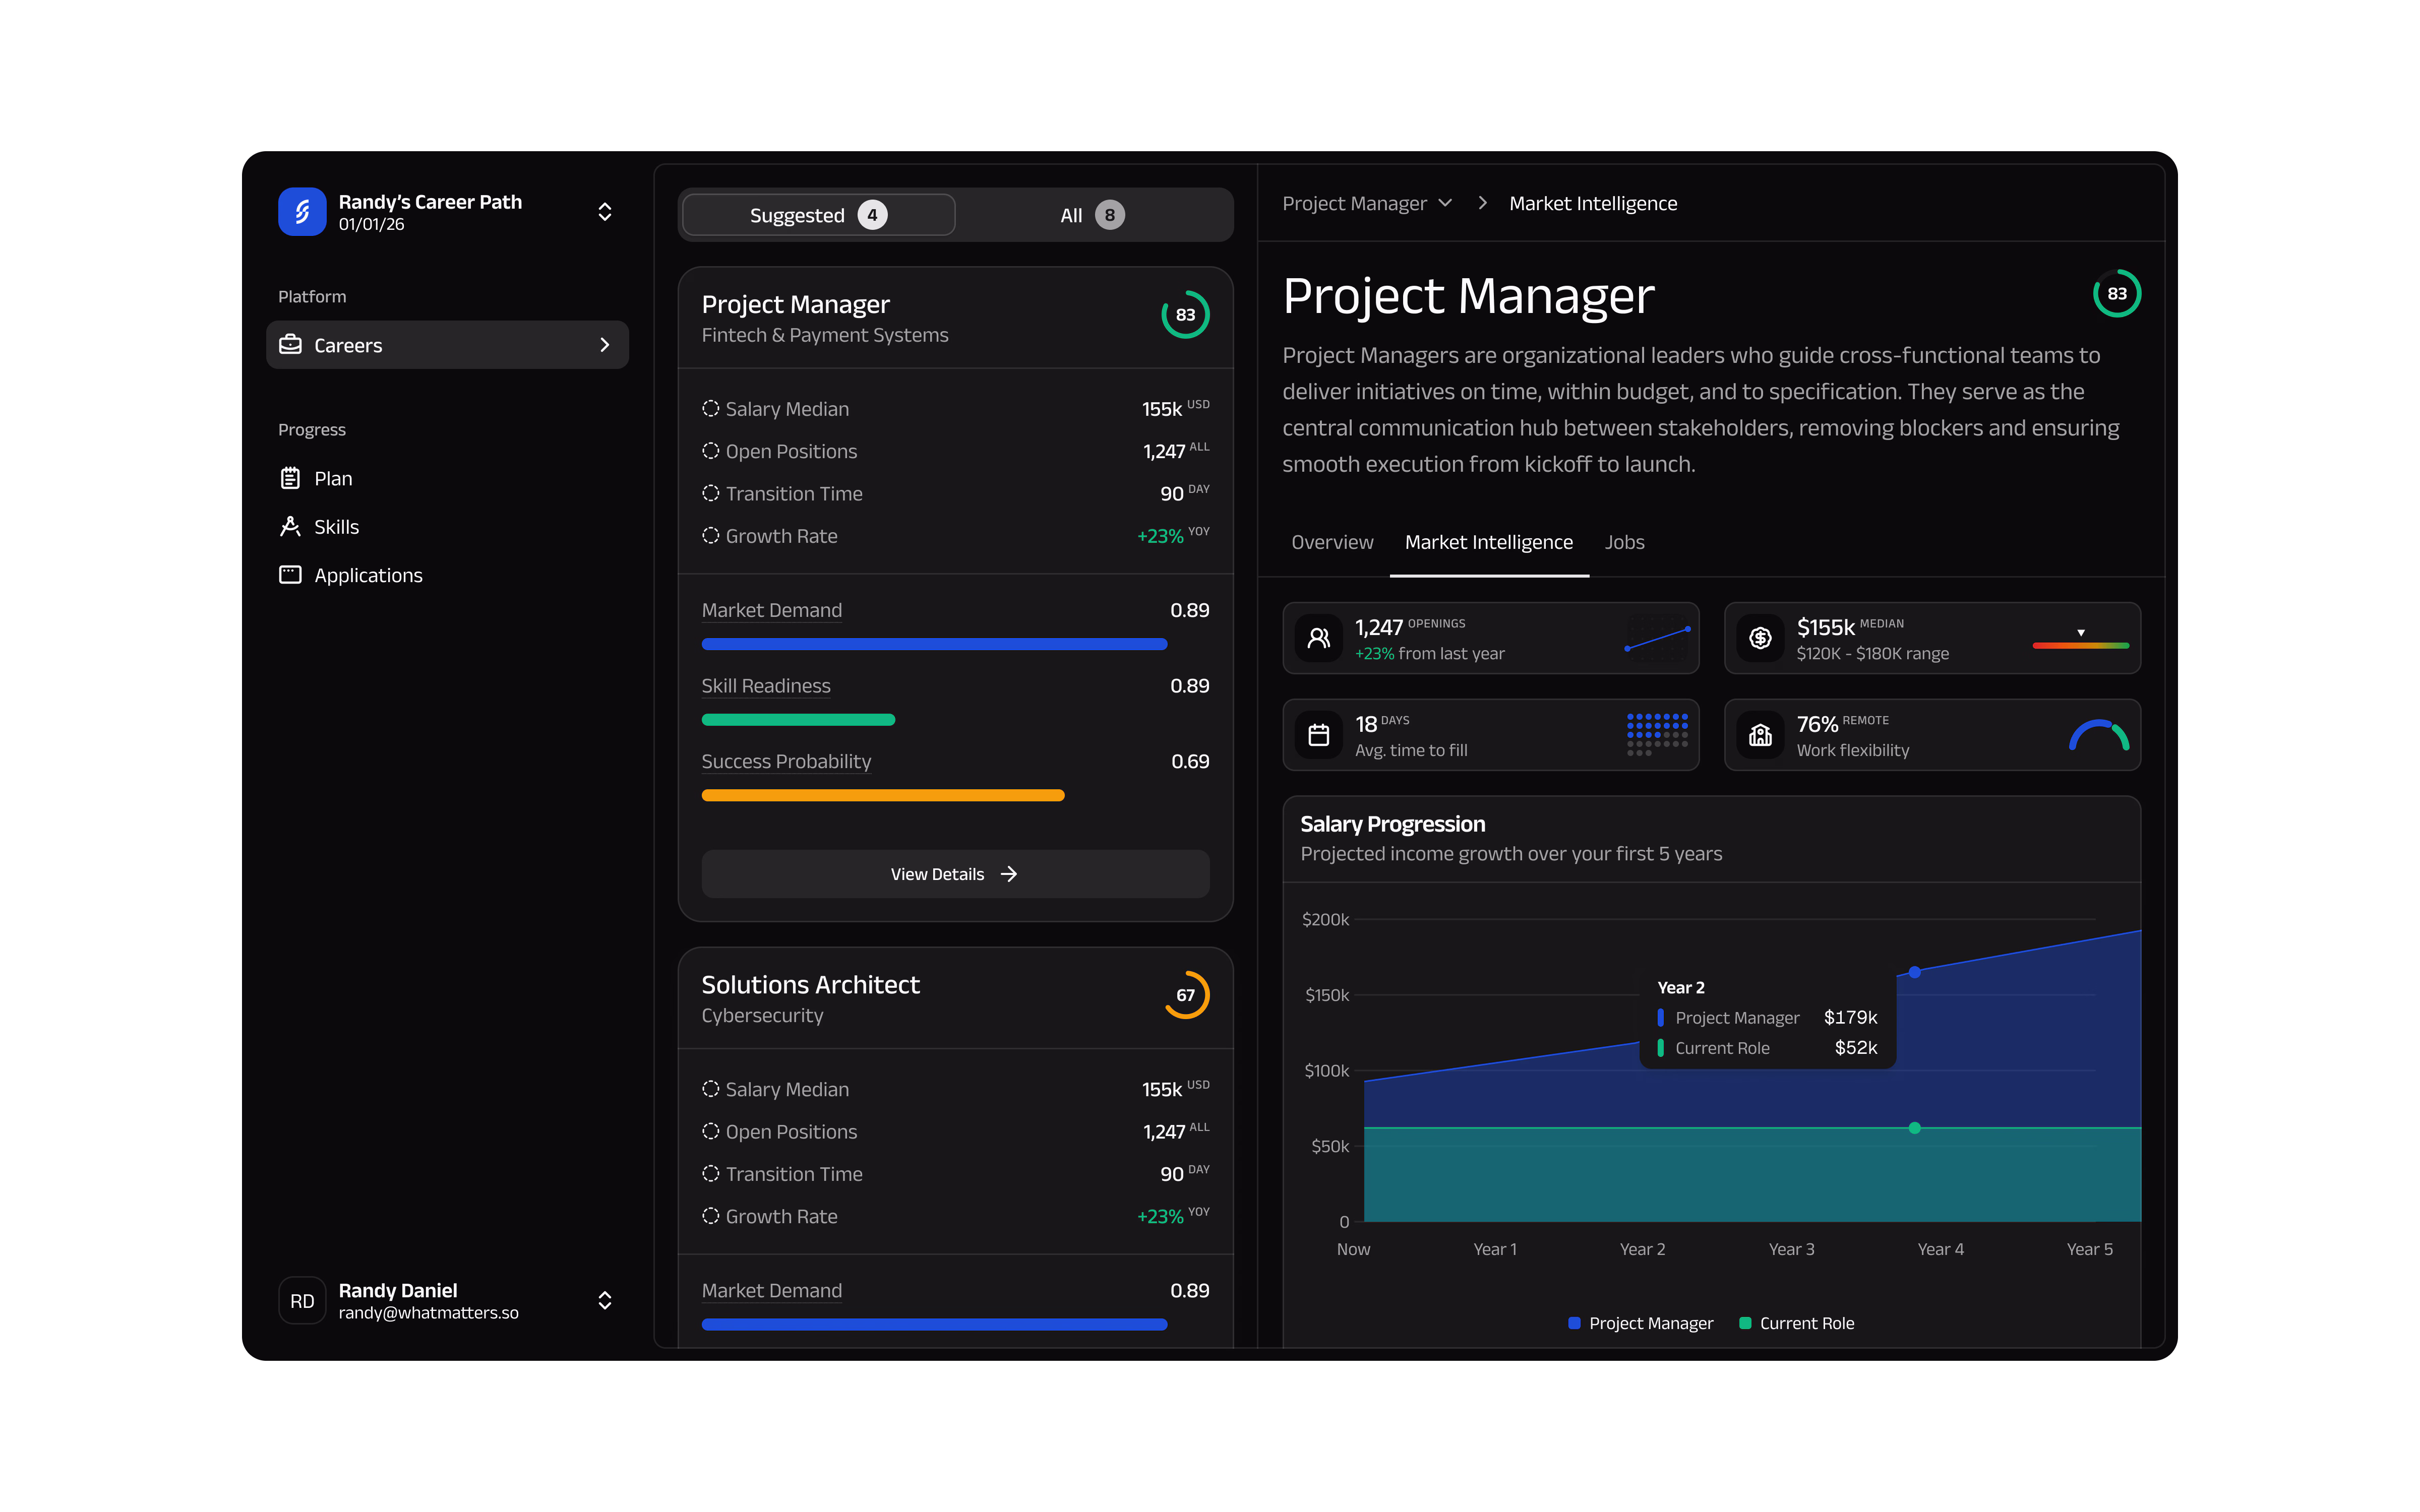Click the Salary Progression heading
This screenshot has height=1512, width=2420.
point(1392,824)
